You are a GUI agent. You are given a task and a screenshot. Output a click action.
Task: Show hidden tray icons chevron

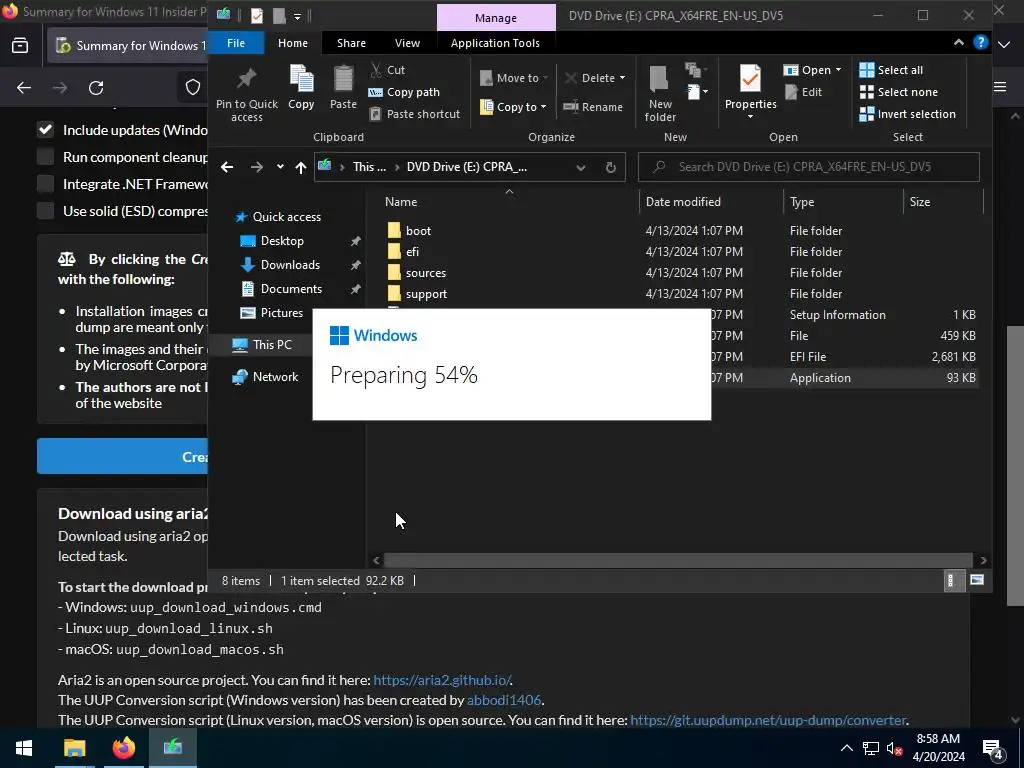click(x=846, y=749)
